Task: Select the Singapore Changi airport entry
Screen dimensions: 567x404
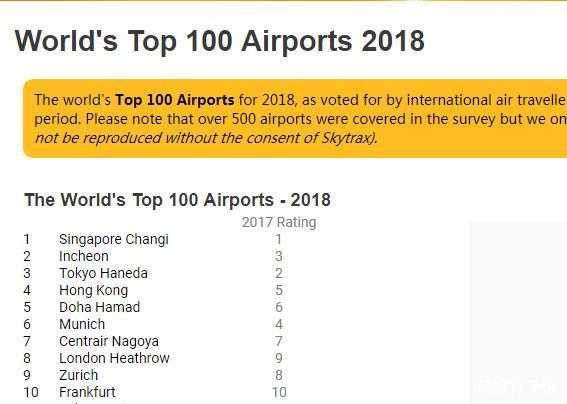Action: point(114,239)
